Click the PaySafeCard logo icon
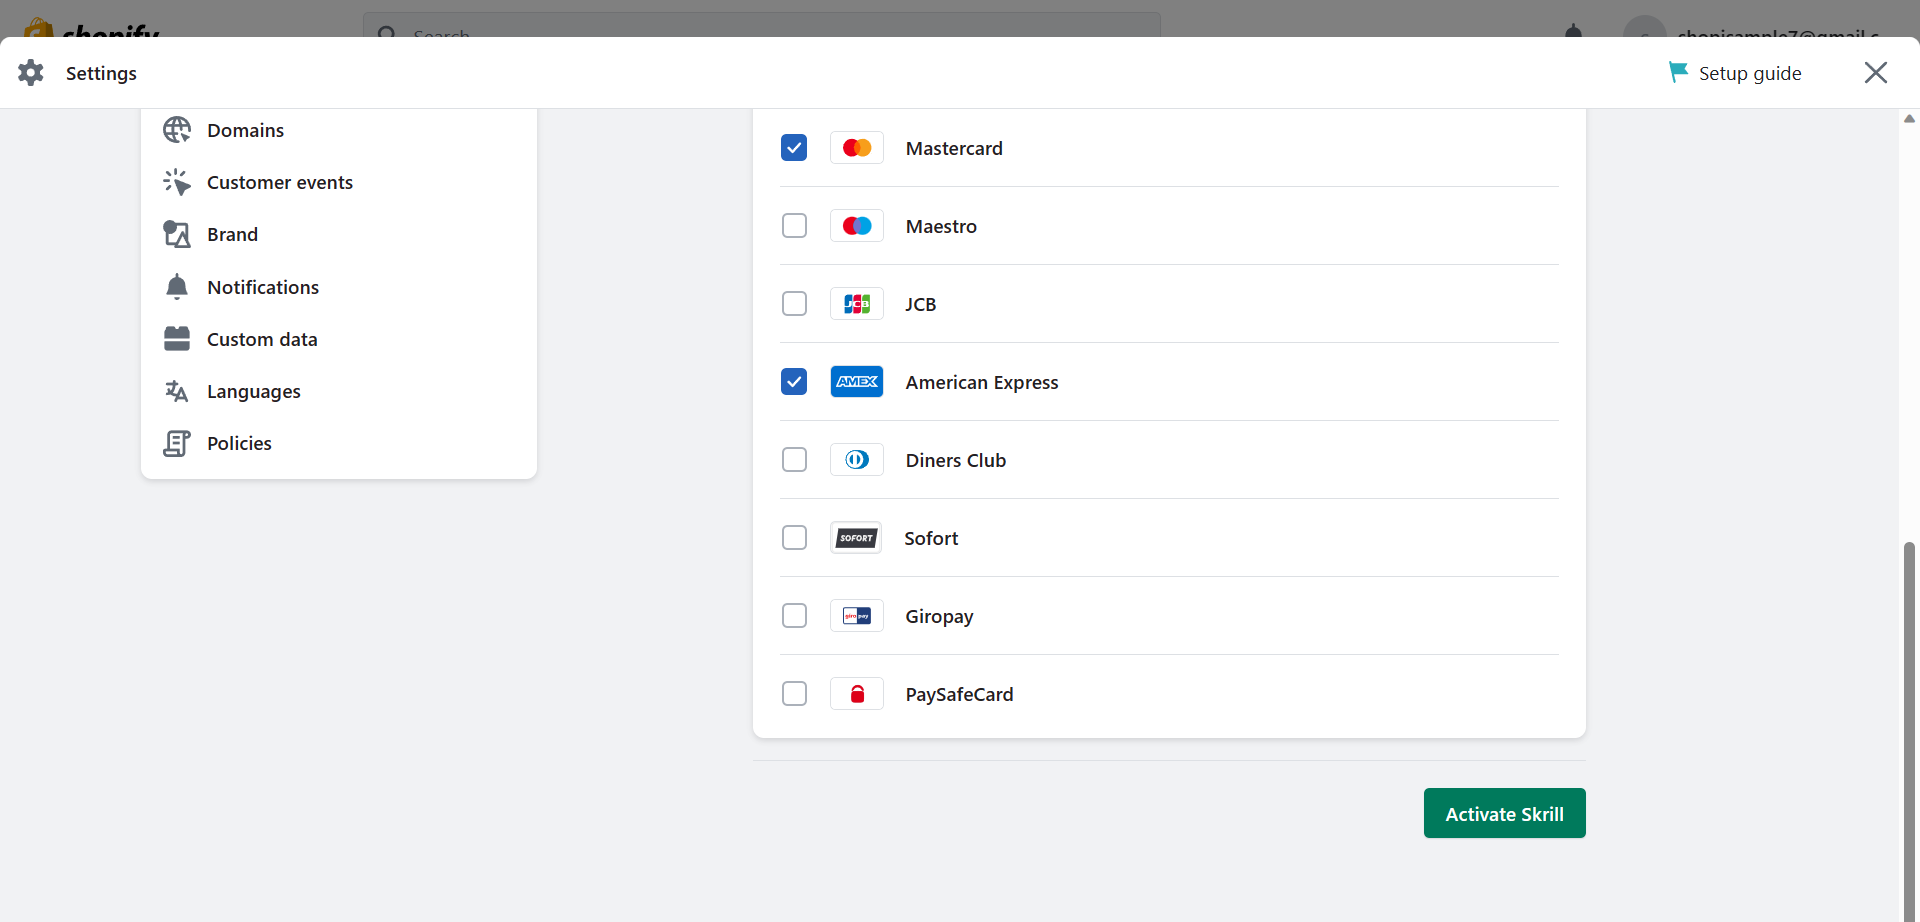1920x922 pixels. [857, 694]
